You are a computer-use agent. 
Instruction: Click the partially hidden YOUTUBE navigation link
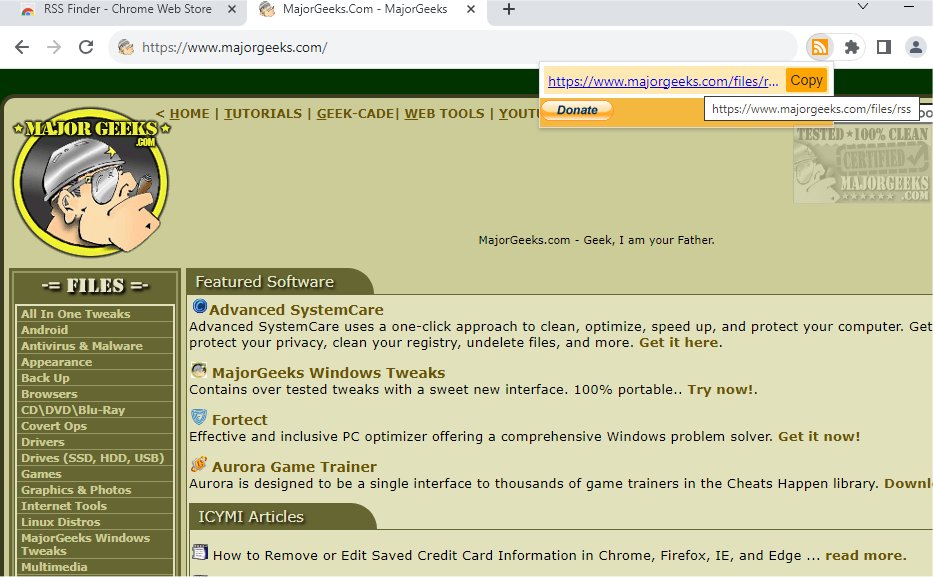[519, 114]
